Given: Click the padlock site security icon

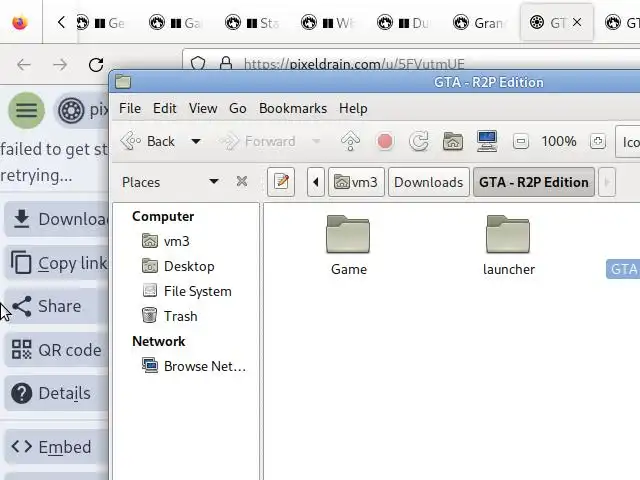Looking at the screenshot, I should click(x=226, y=64).
